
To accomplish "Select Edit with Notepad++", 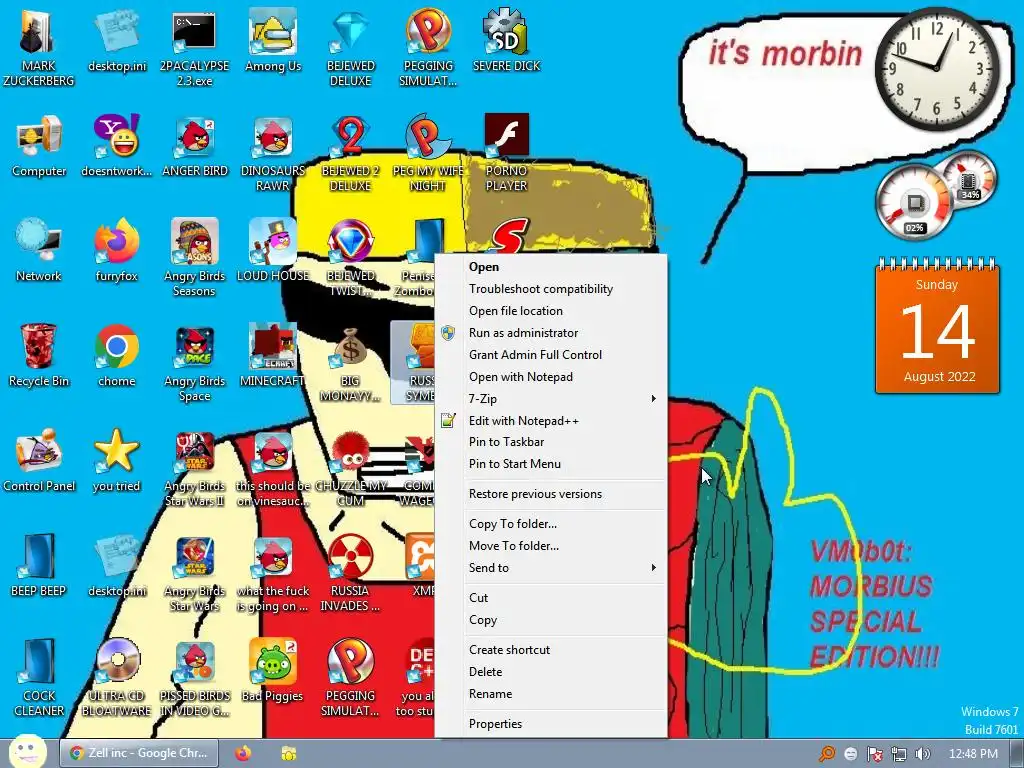I will pos(551,421).
